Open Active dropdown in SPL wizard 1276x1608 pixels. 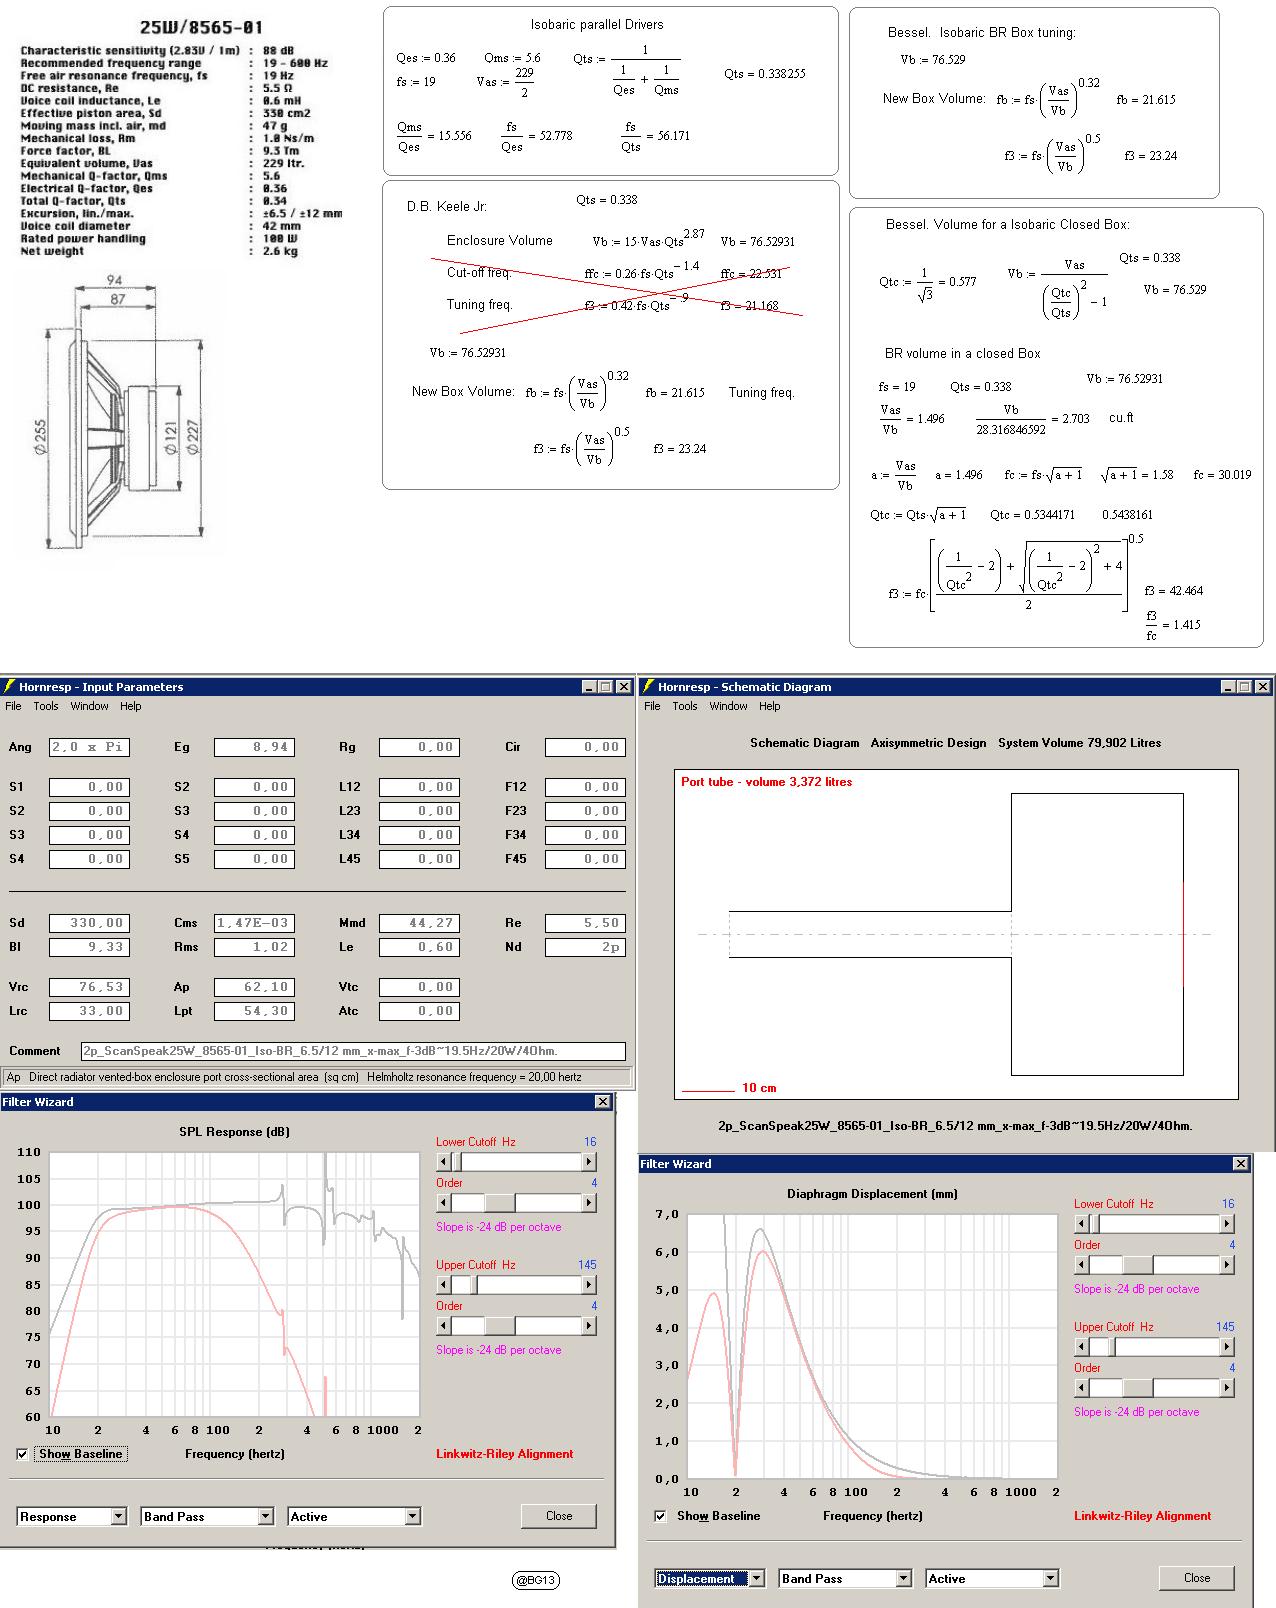(412, 1516)
